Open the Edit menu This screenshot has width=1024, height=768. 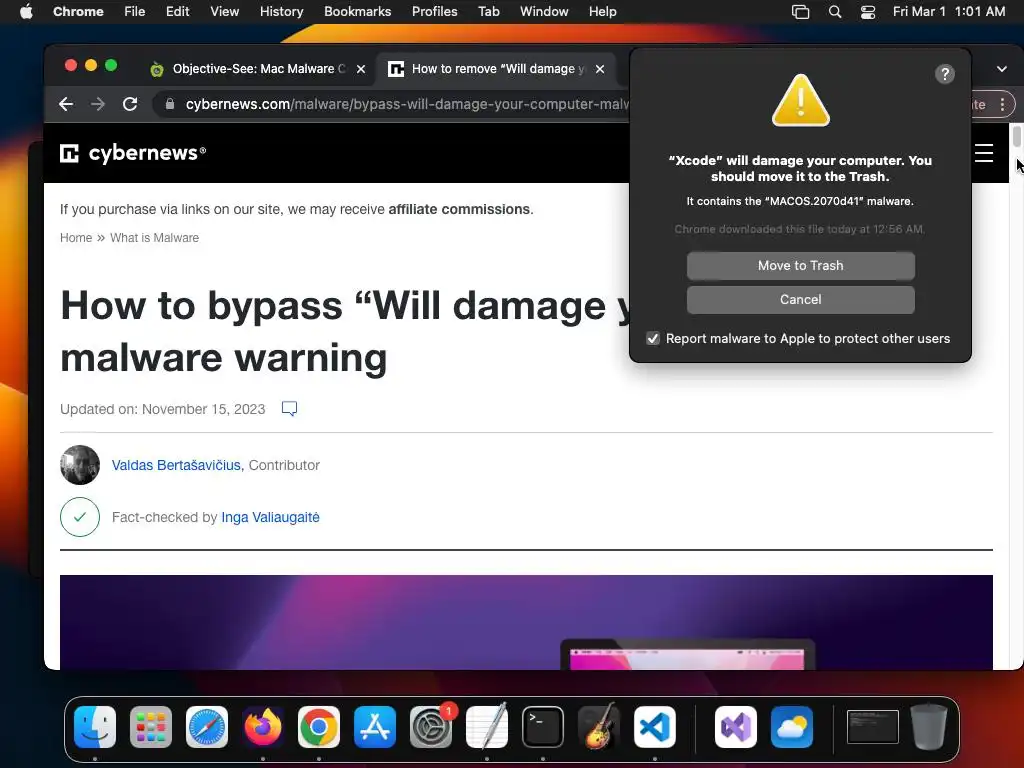point(178,11)
